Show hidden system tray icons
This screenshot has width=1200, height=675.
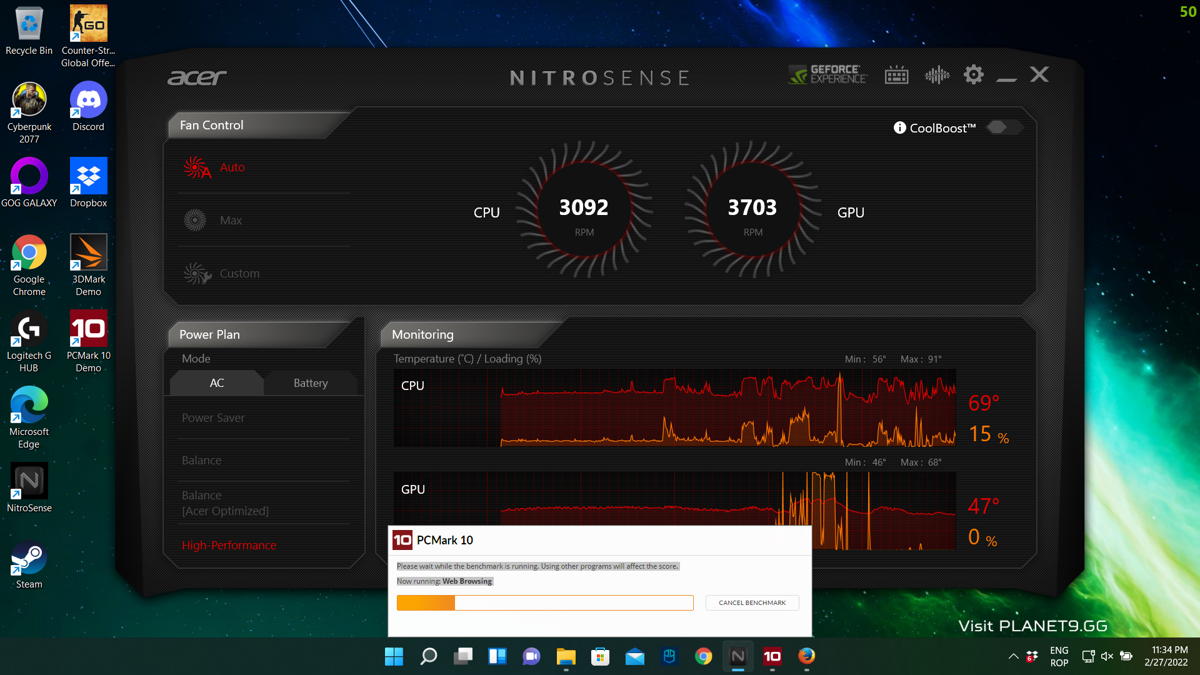[x=1013, y=657]
